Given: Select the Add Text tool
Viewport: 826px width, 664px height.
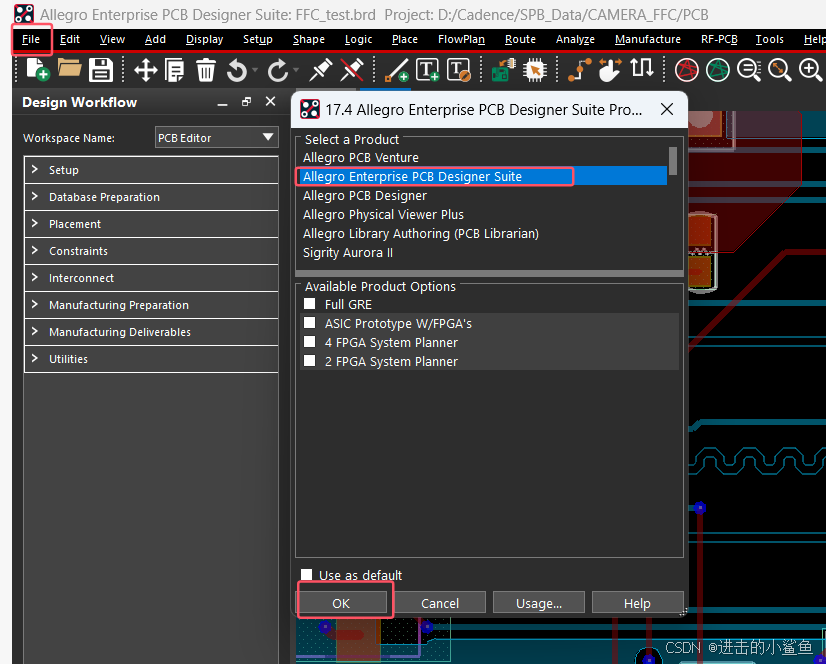Looking at the screenshot, I should coord(427,70).
